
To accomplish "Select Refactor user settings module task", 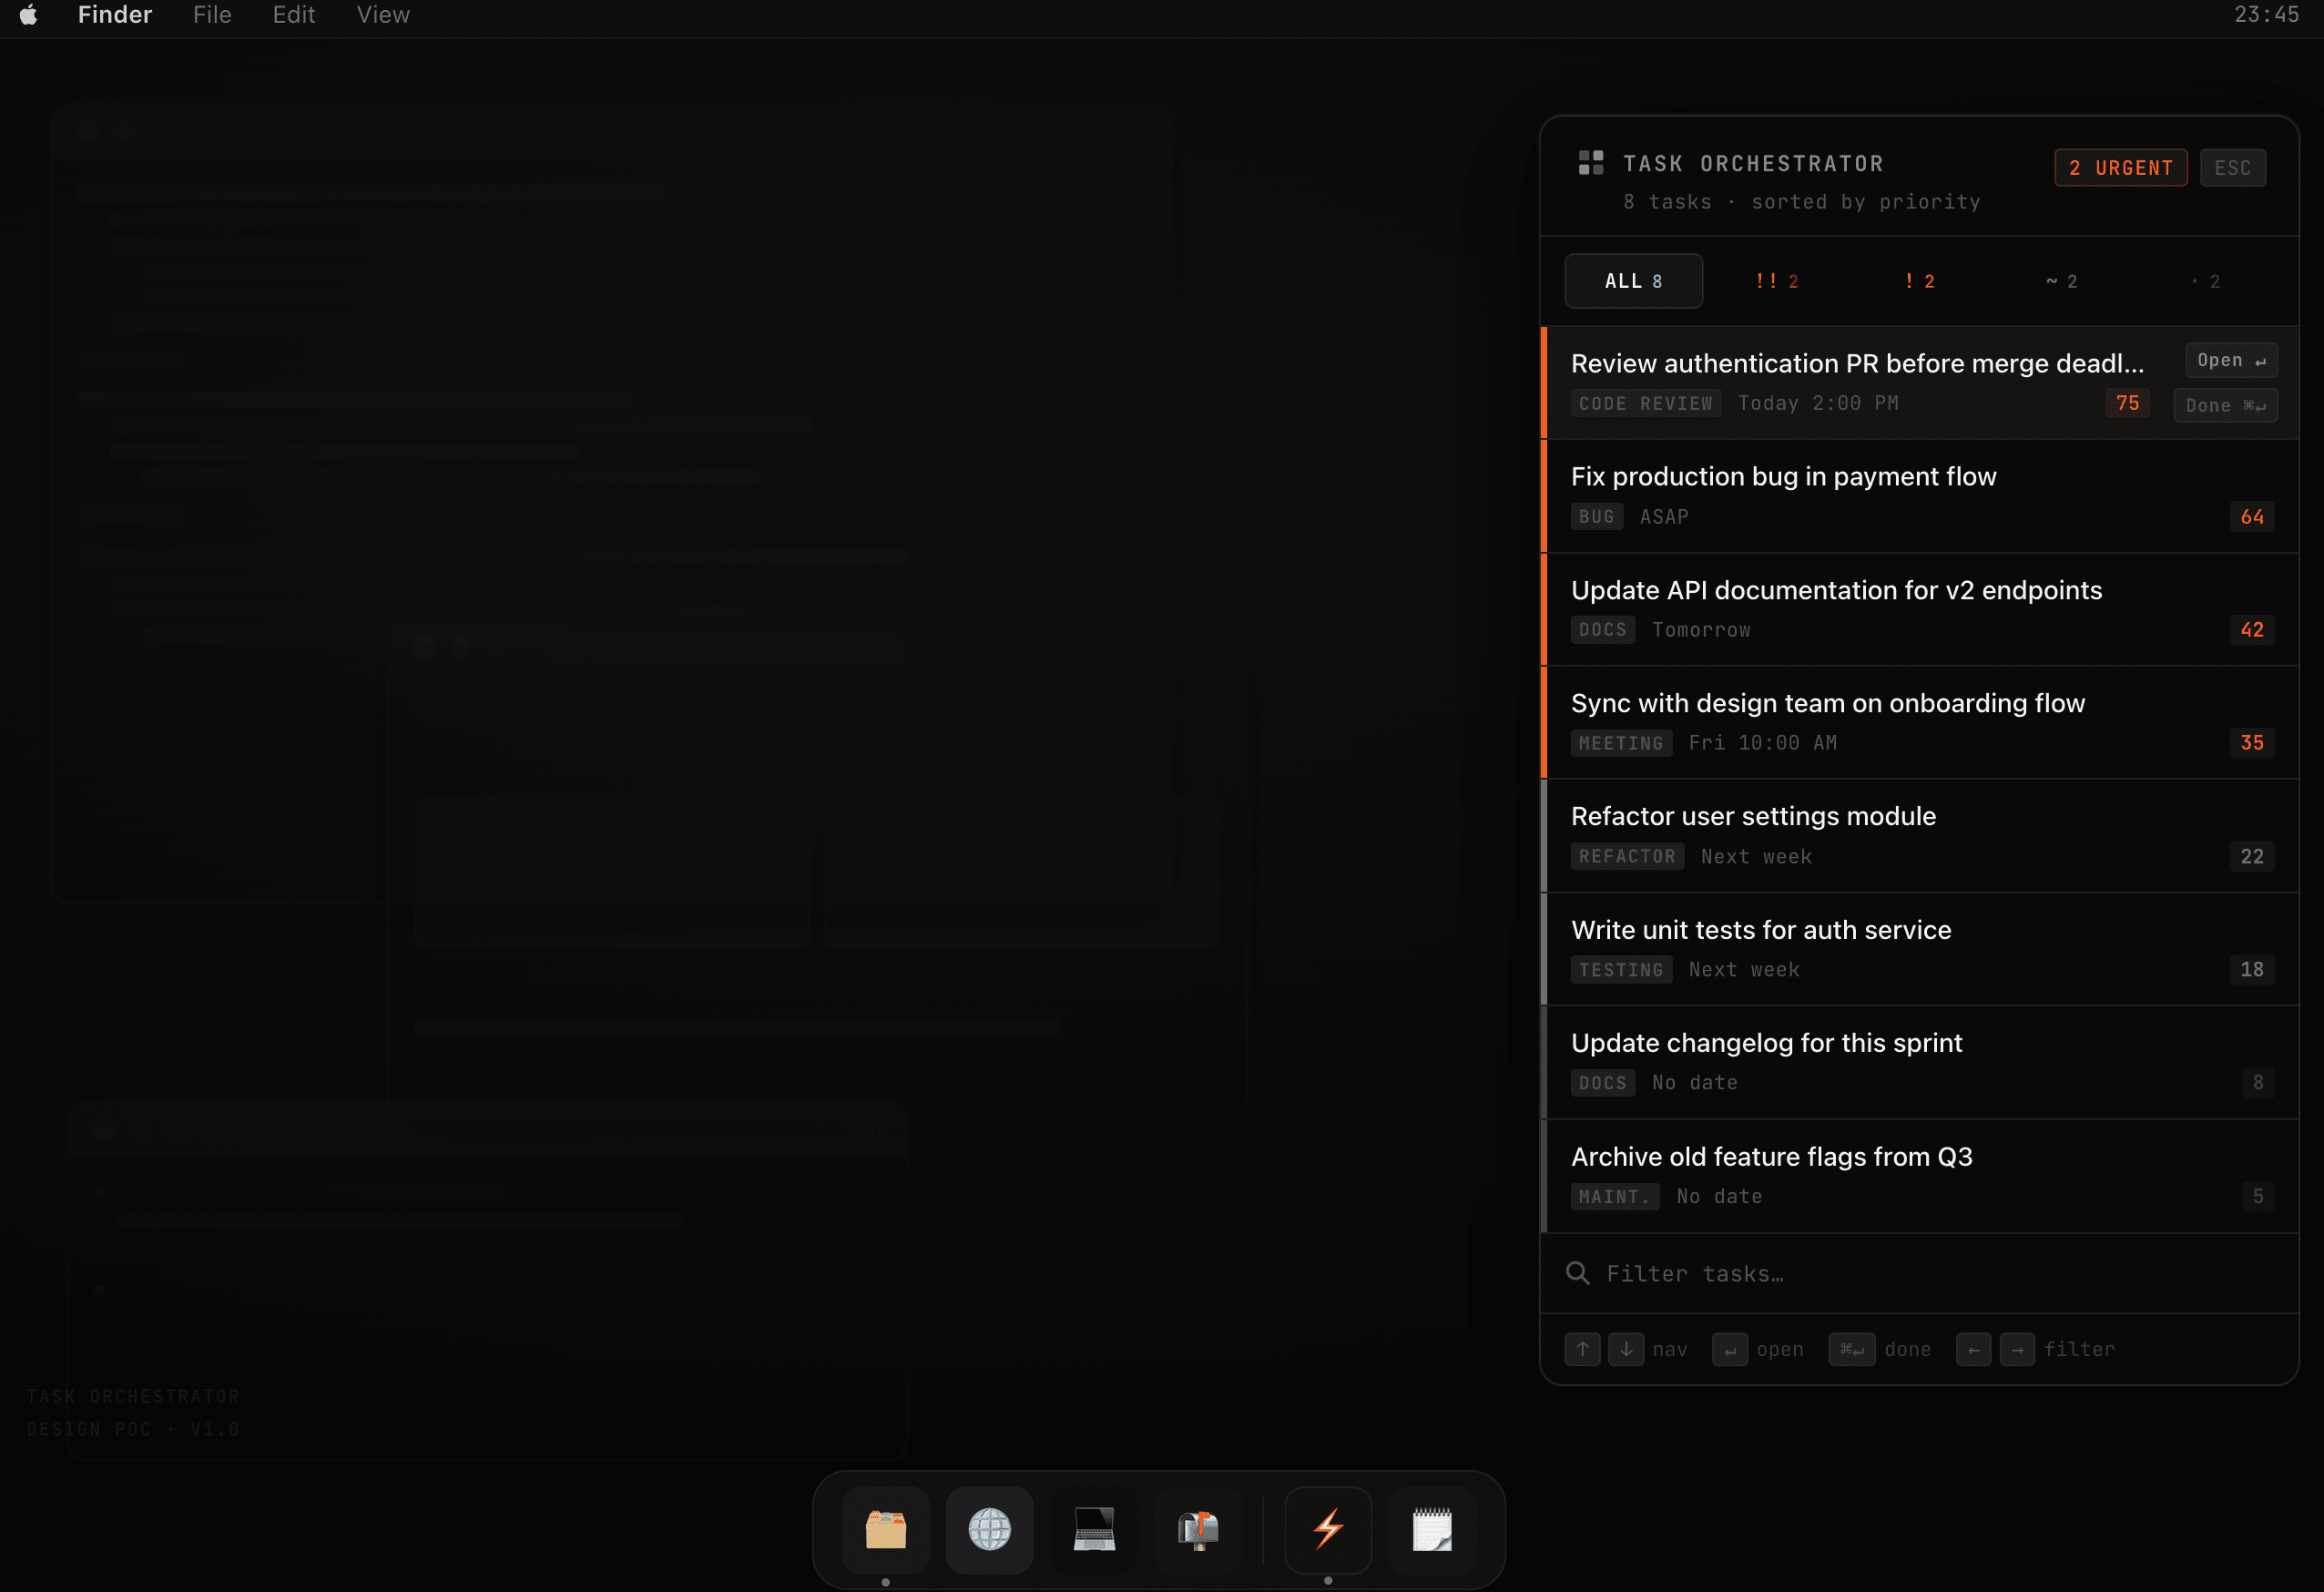I will point(1919,836).
